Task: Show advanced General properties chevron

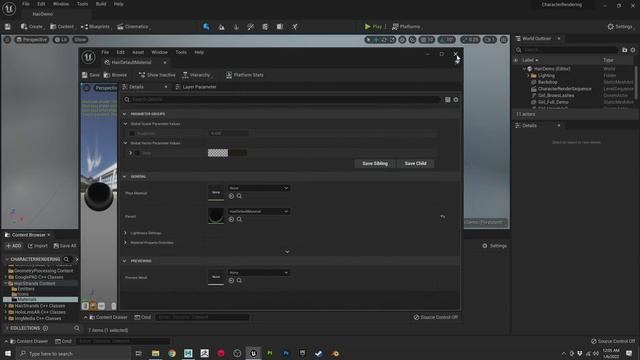Action: [x=287, y=252]
